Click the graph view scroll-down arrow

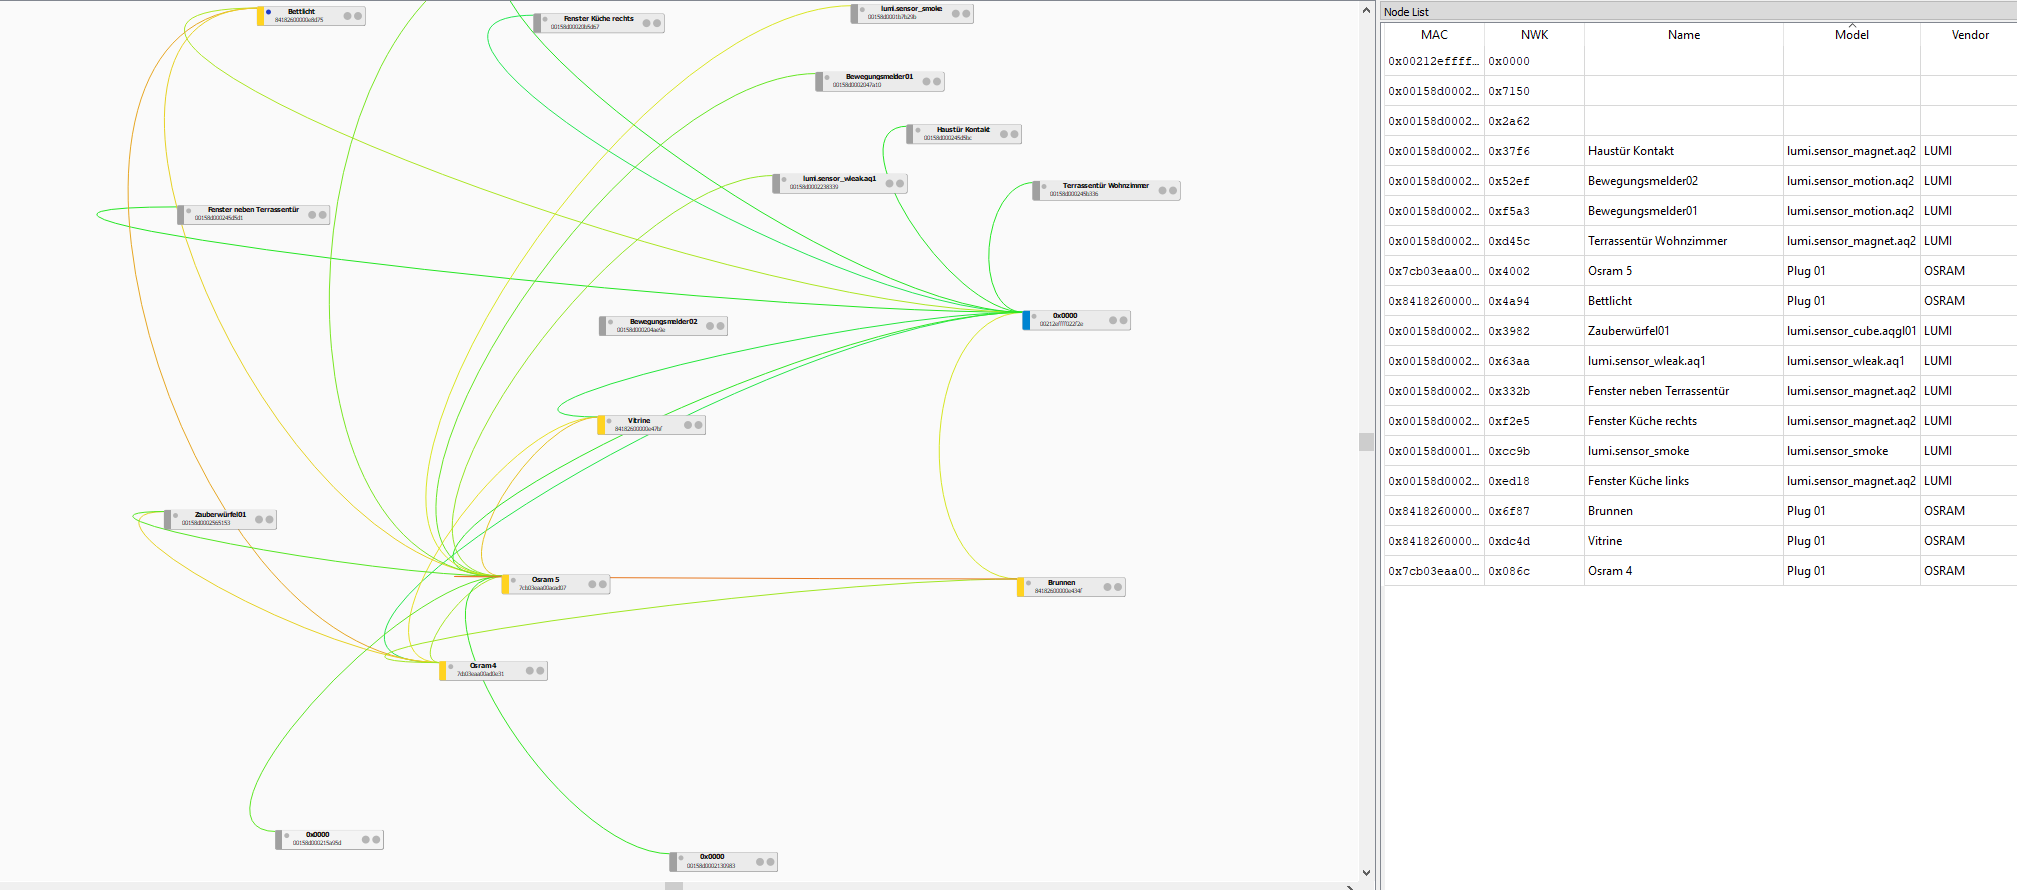[1366, 873]
